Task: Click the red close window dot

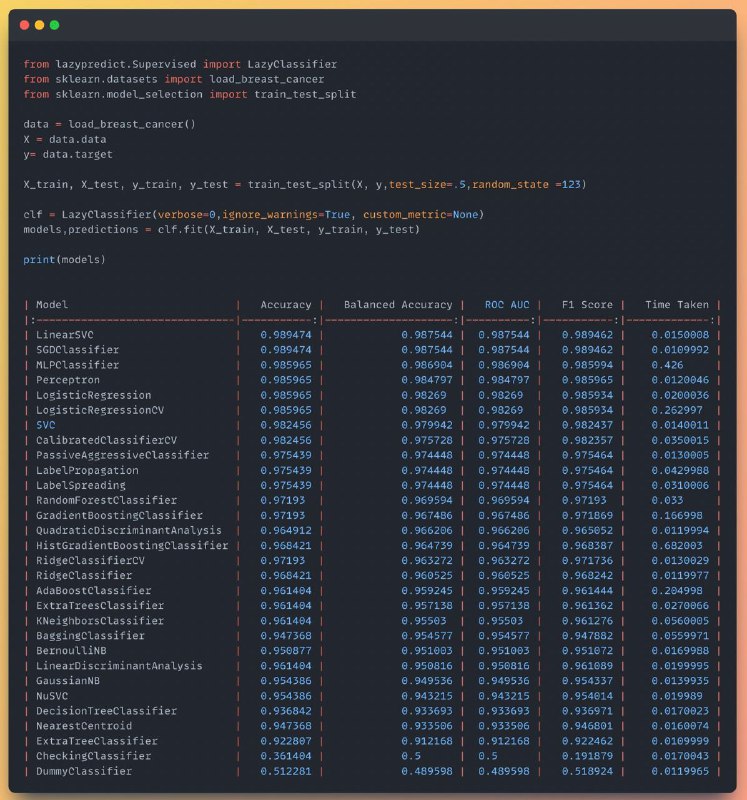Action: (x=24, y=25)
